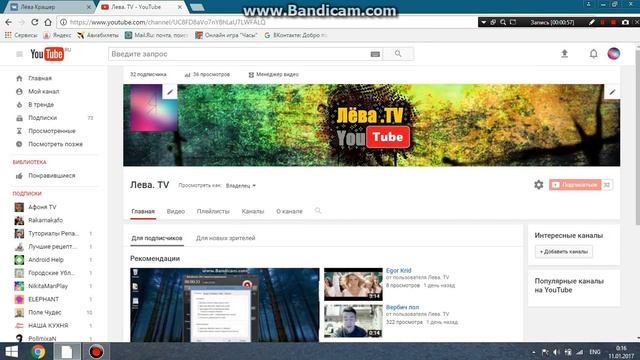Click Добавить каналы button
This screenshot has width=640, height=360.
pyautogui.click(x=564, y=251)
